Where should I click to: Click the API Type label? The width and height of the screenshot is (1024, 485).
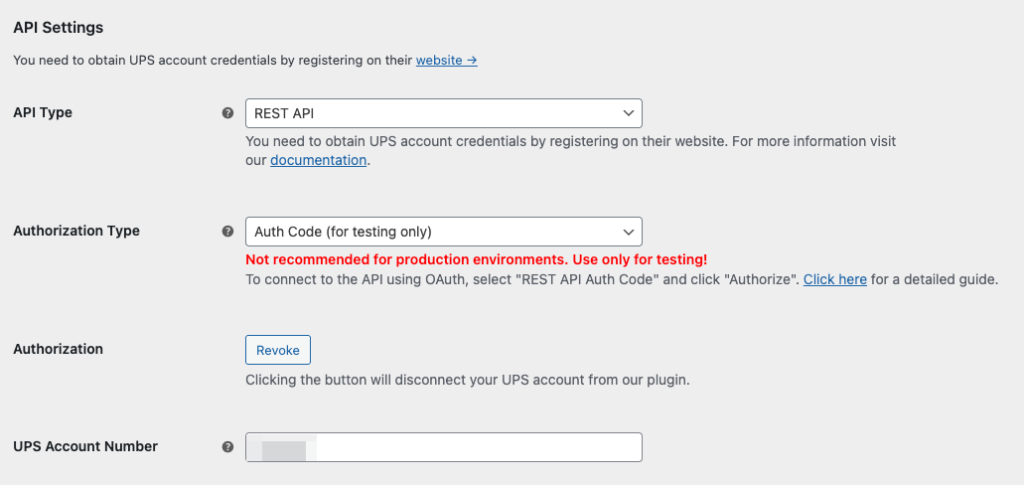[x=42, y=112]
